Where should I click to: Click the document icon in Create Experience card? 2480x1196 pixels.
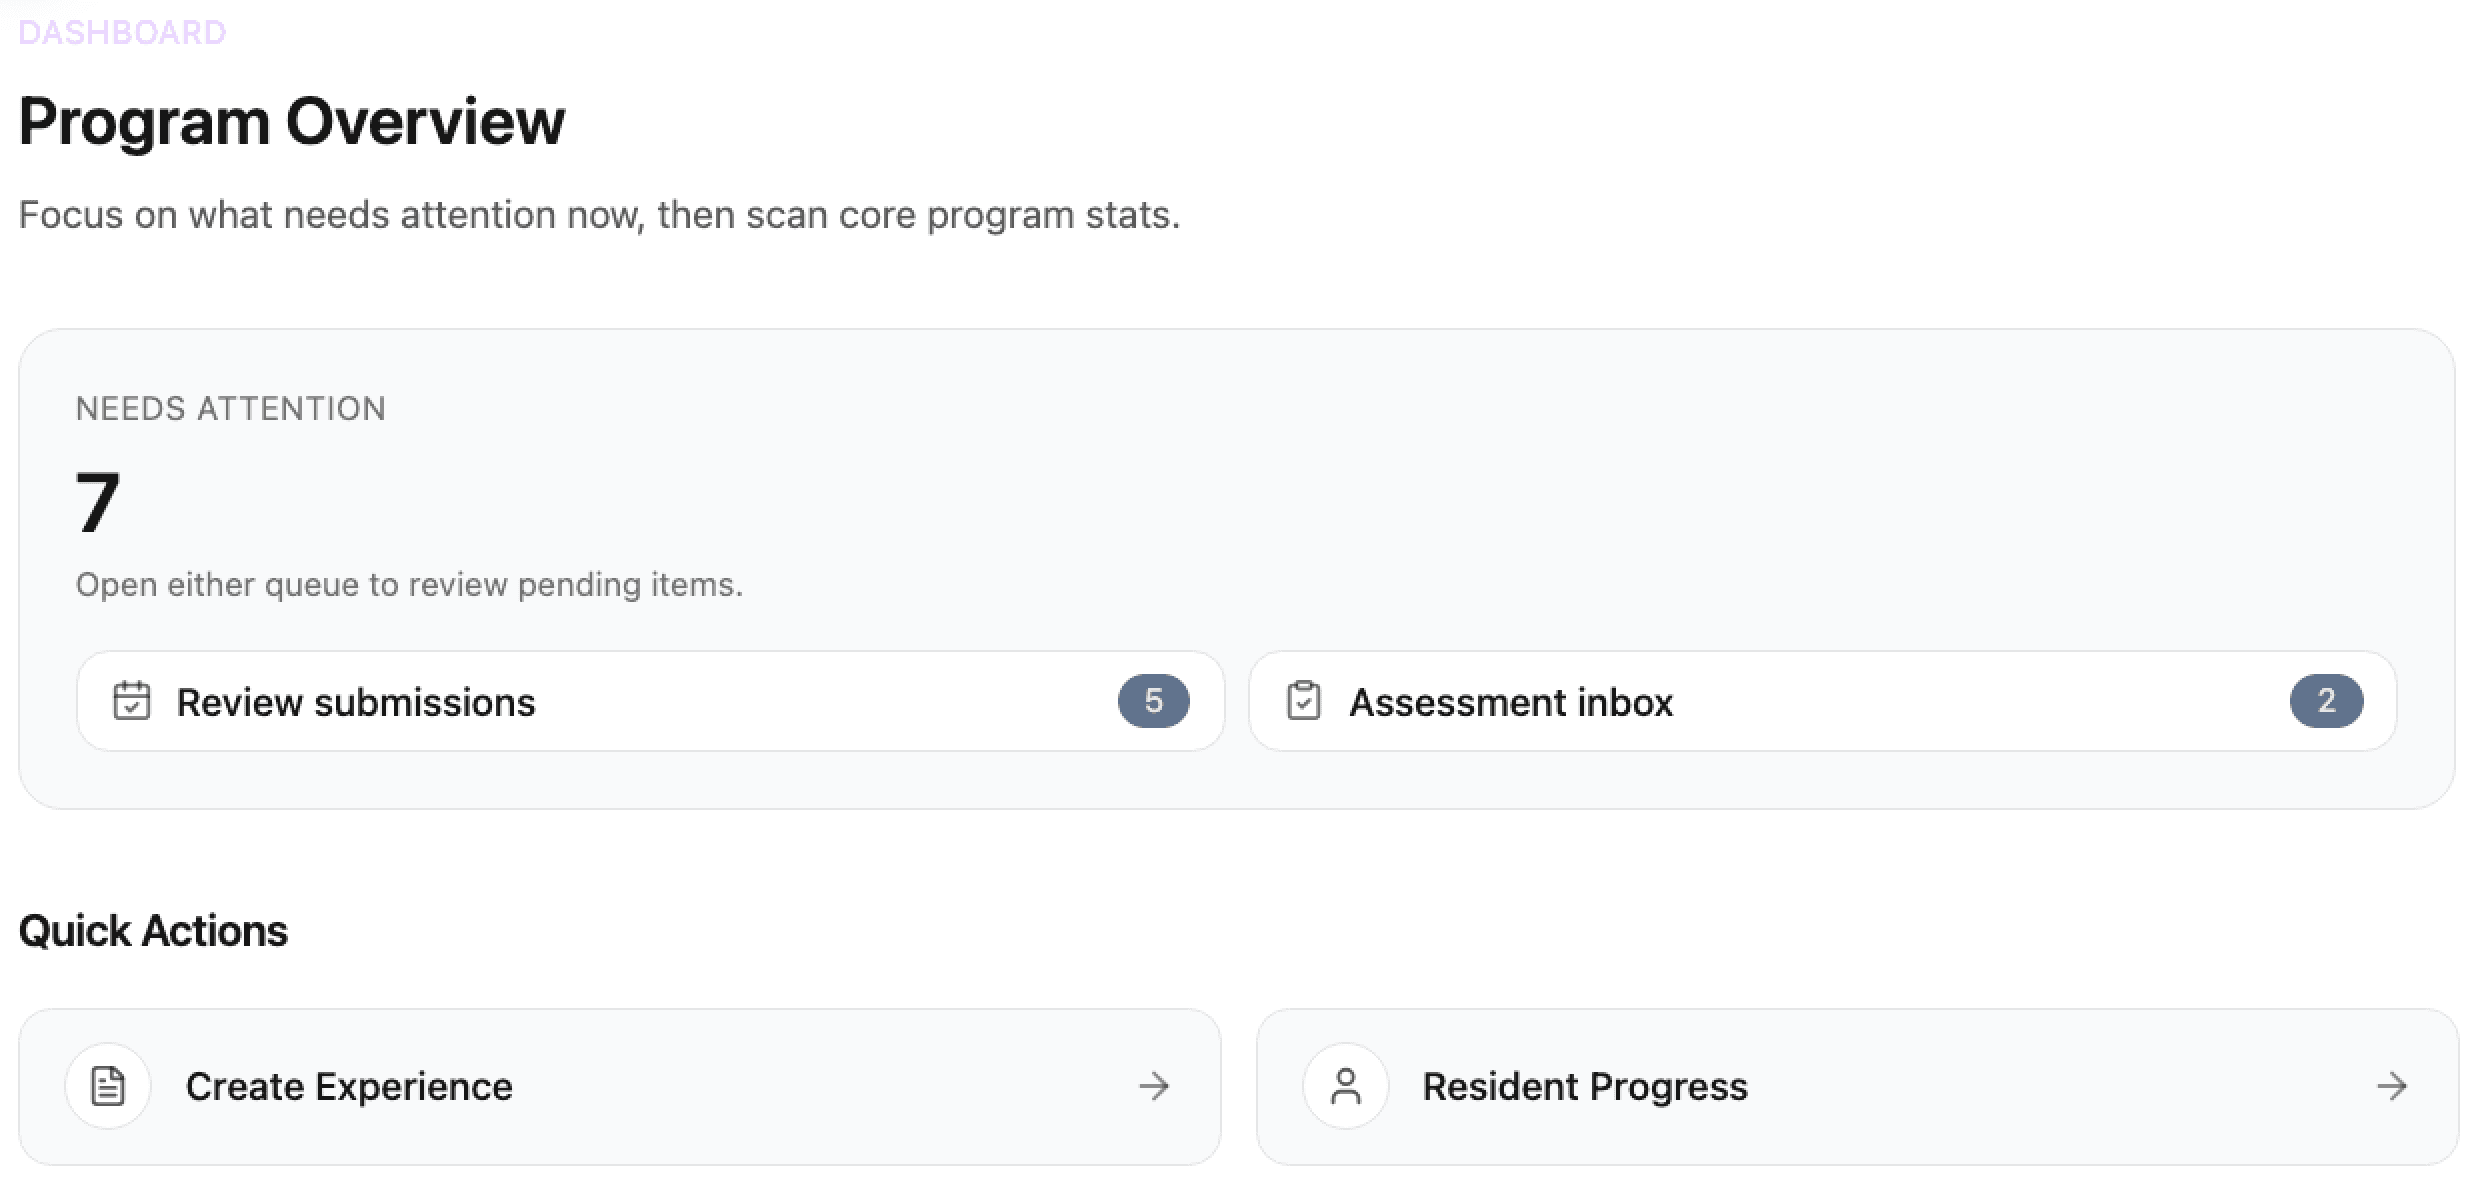107,1086
